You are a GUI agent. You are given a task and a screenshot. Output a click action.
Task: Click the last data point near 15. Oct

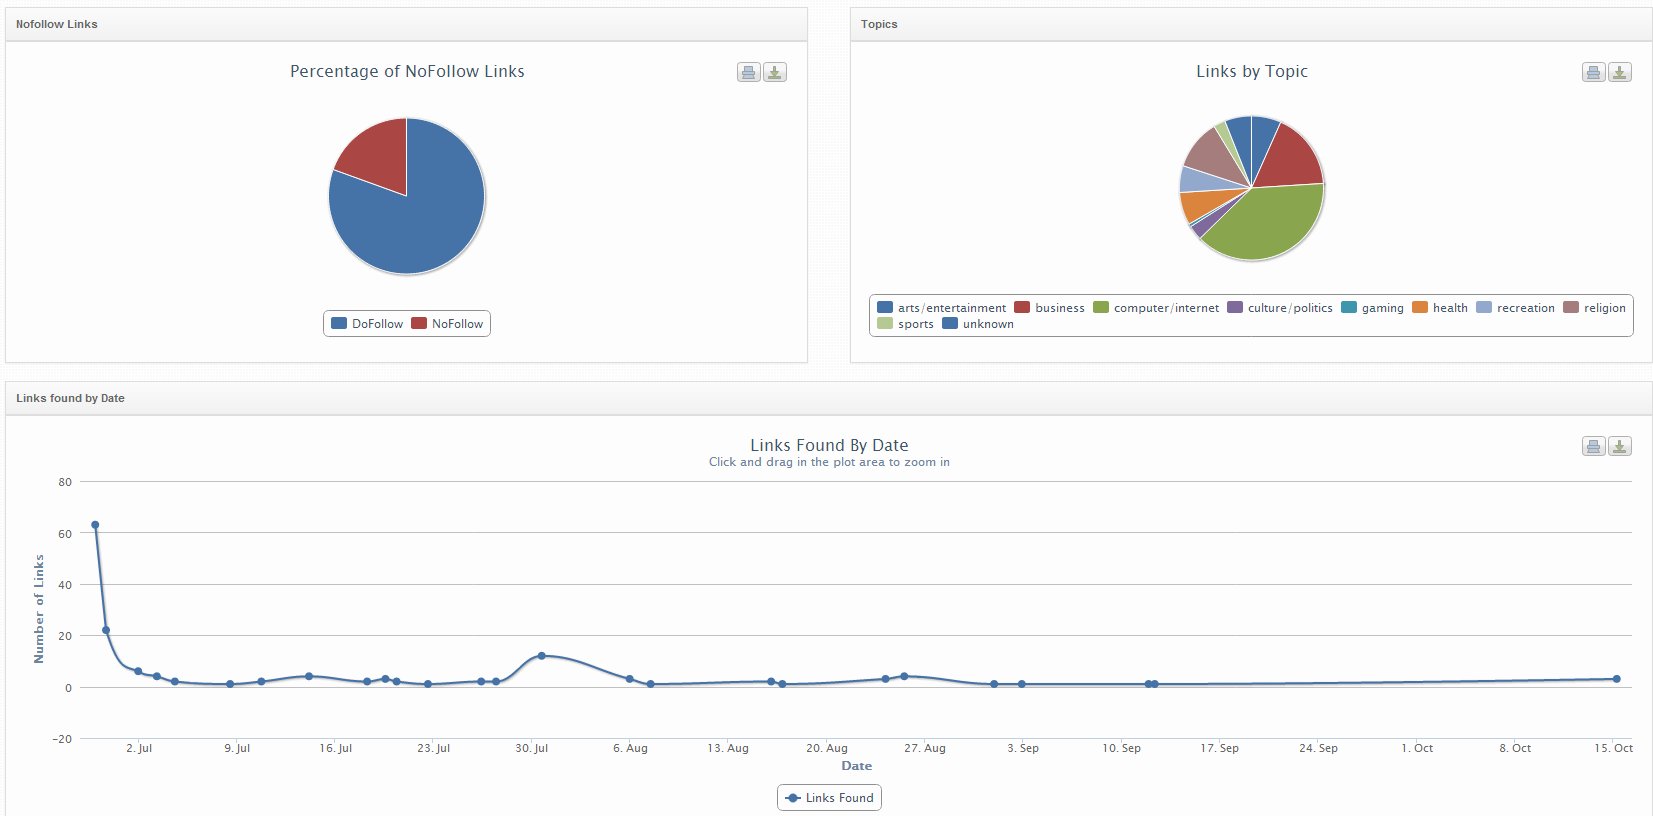(1616, 679)
